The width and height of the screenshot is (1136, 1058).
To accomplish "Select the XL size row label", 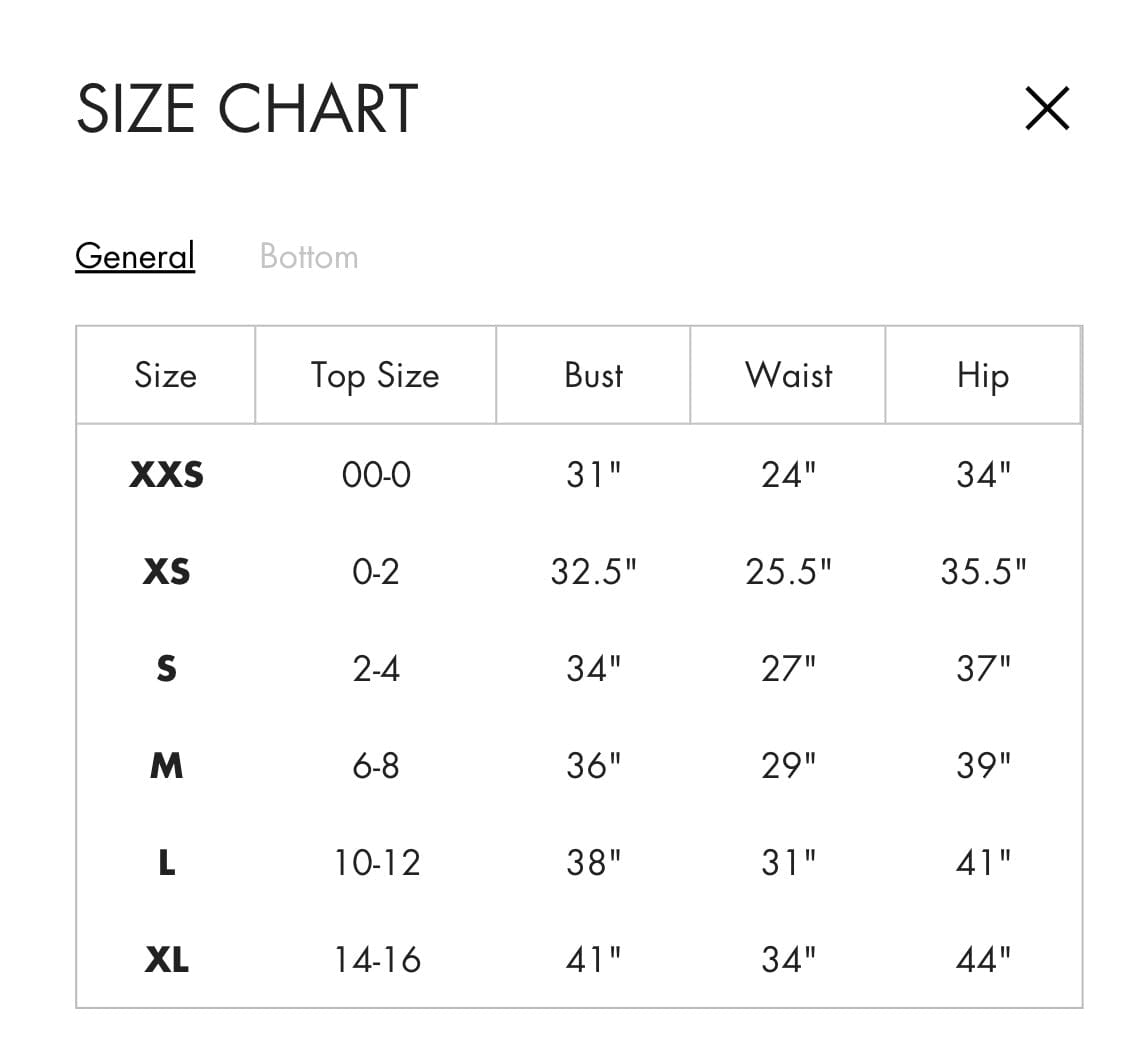I will pos(166,960).
